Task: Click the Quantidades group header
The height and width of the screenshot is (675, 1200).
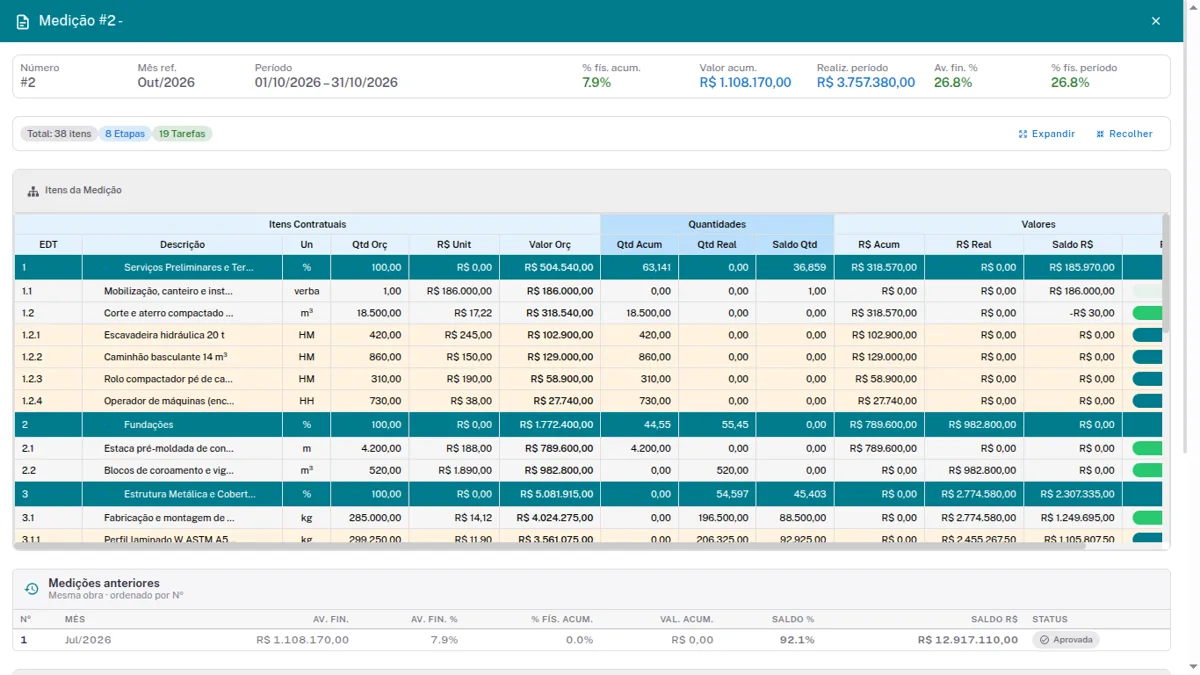Action: 717,225
